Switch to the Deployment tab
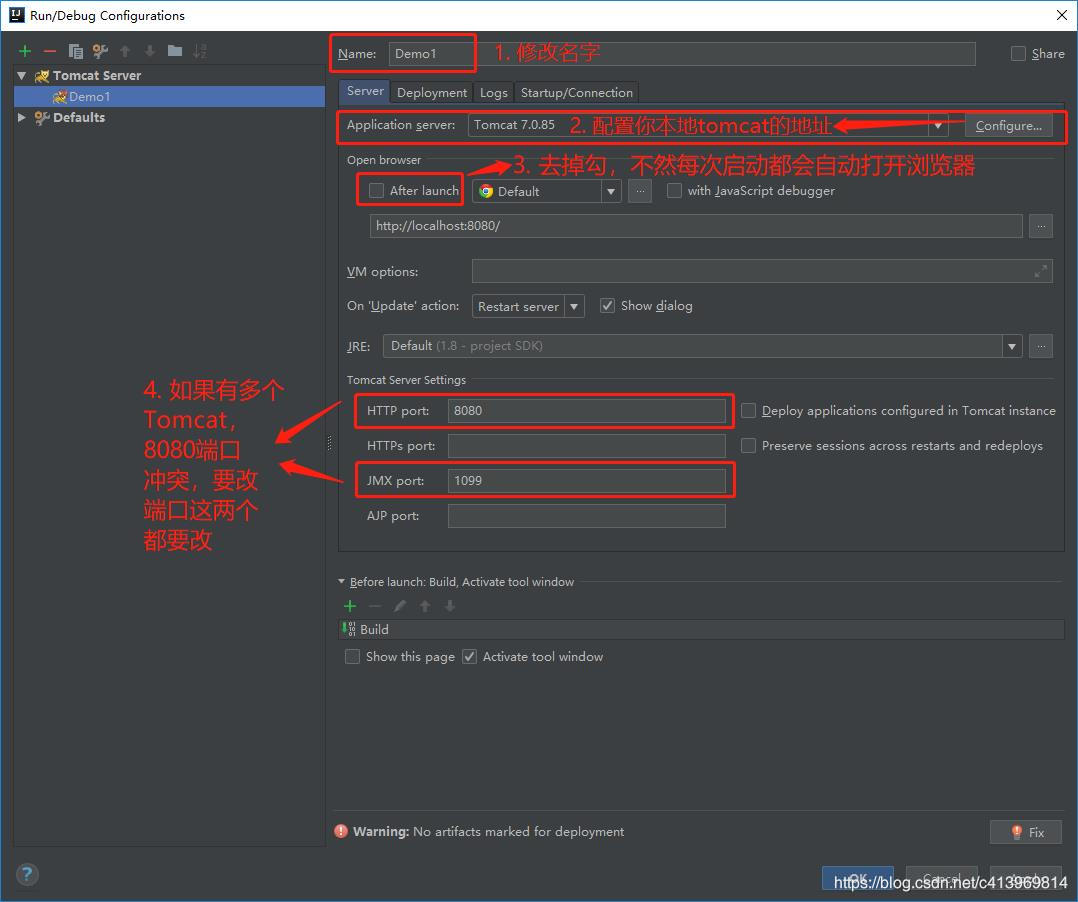The height and width of the screenshot is (902, 1078). (432, 93)
